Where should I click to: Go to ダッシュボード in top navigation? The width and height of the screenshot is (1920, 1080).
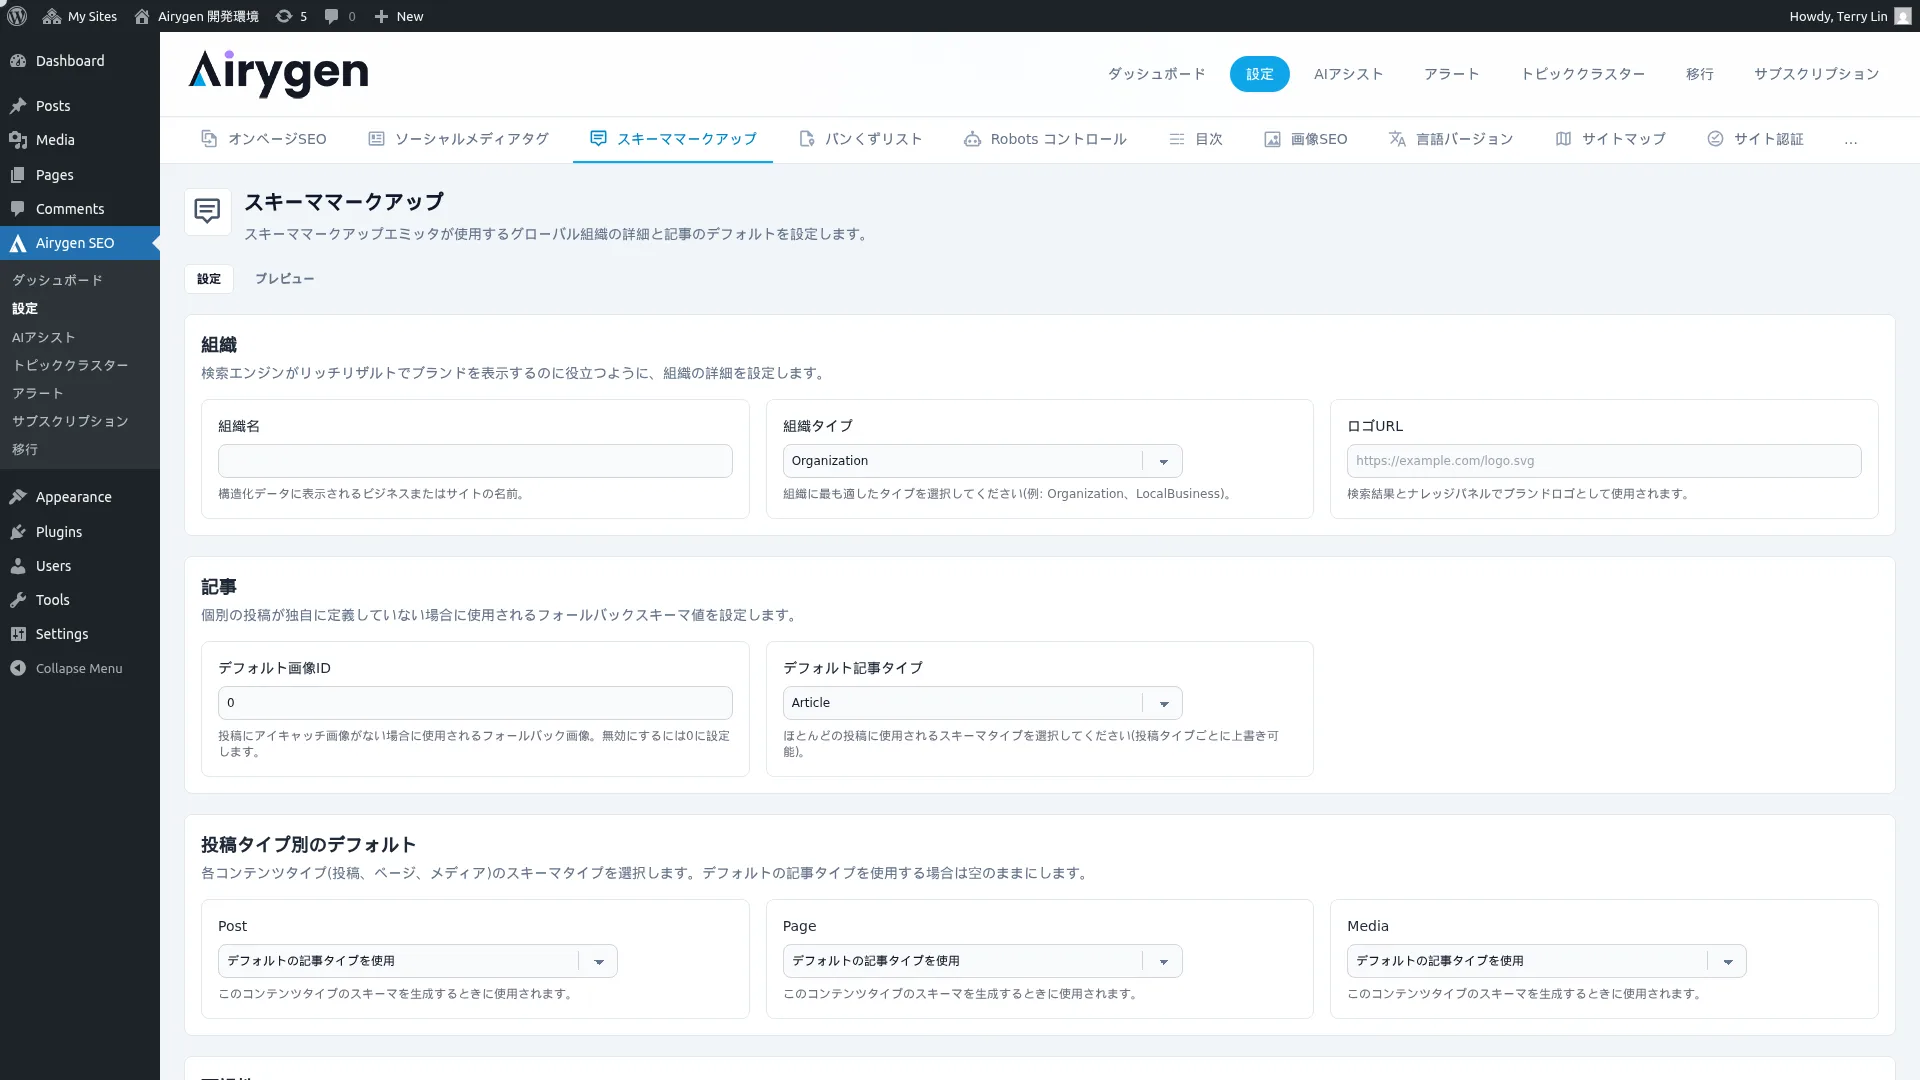tap(1156, 74)
